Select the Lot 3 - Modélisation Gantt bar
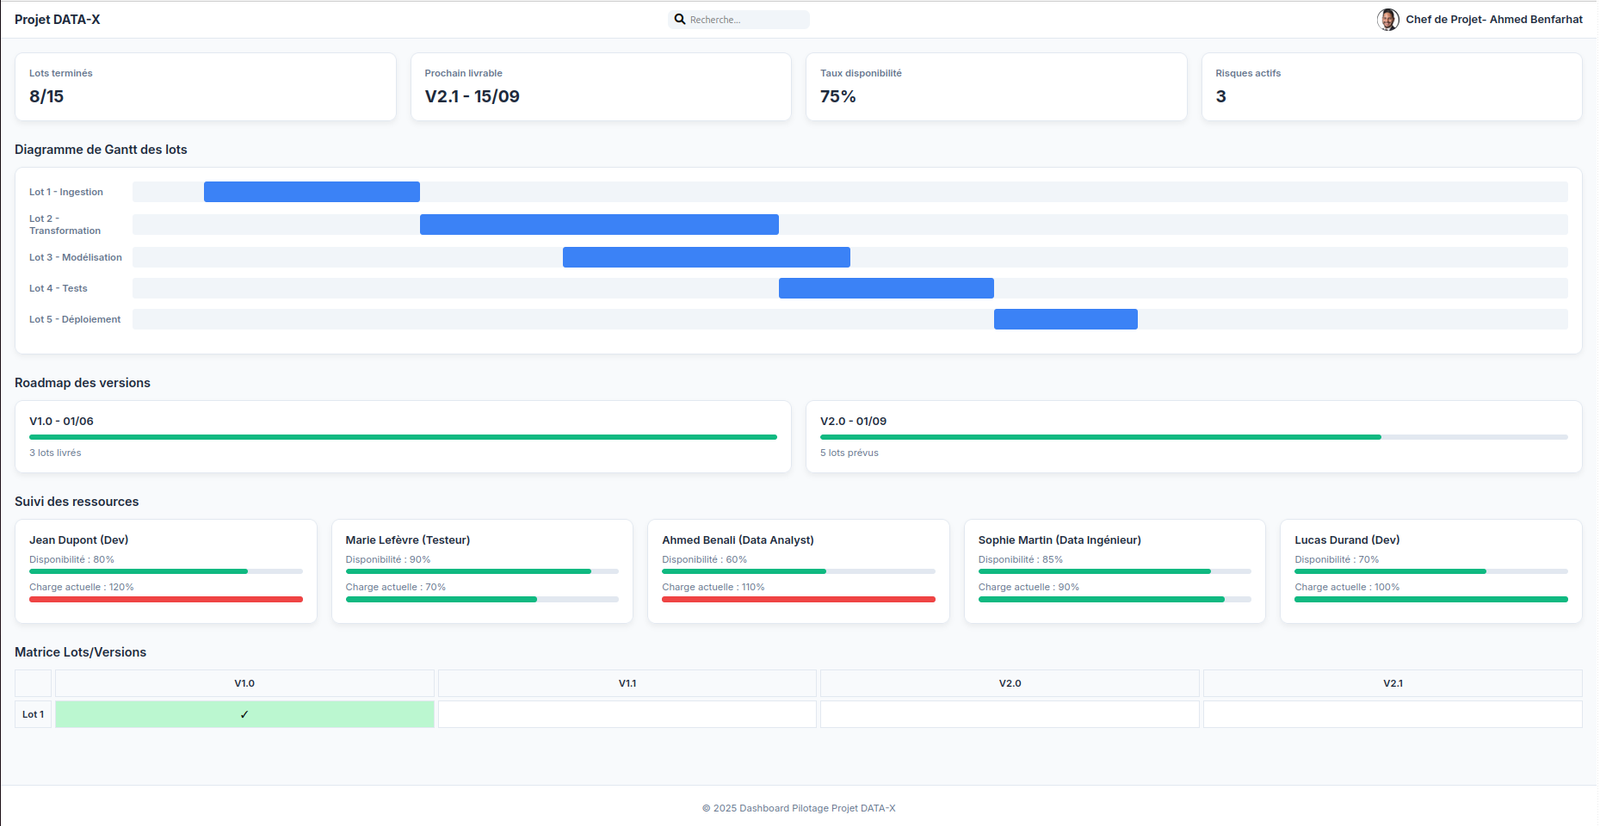Screen dimensions: 1600x826 point(706,257)
